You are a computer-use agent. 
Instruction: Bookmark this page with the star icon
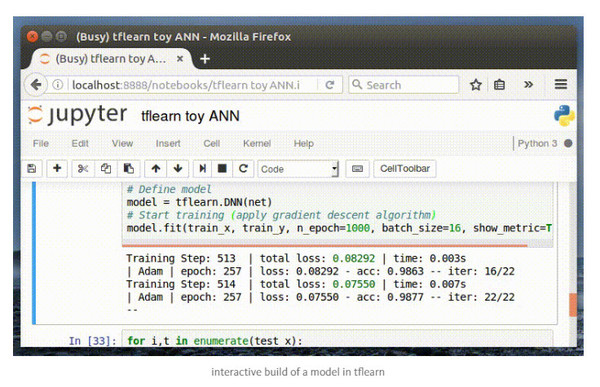476,84
